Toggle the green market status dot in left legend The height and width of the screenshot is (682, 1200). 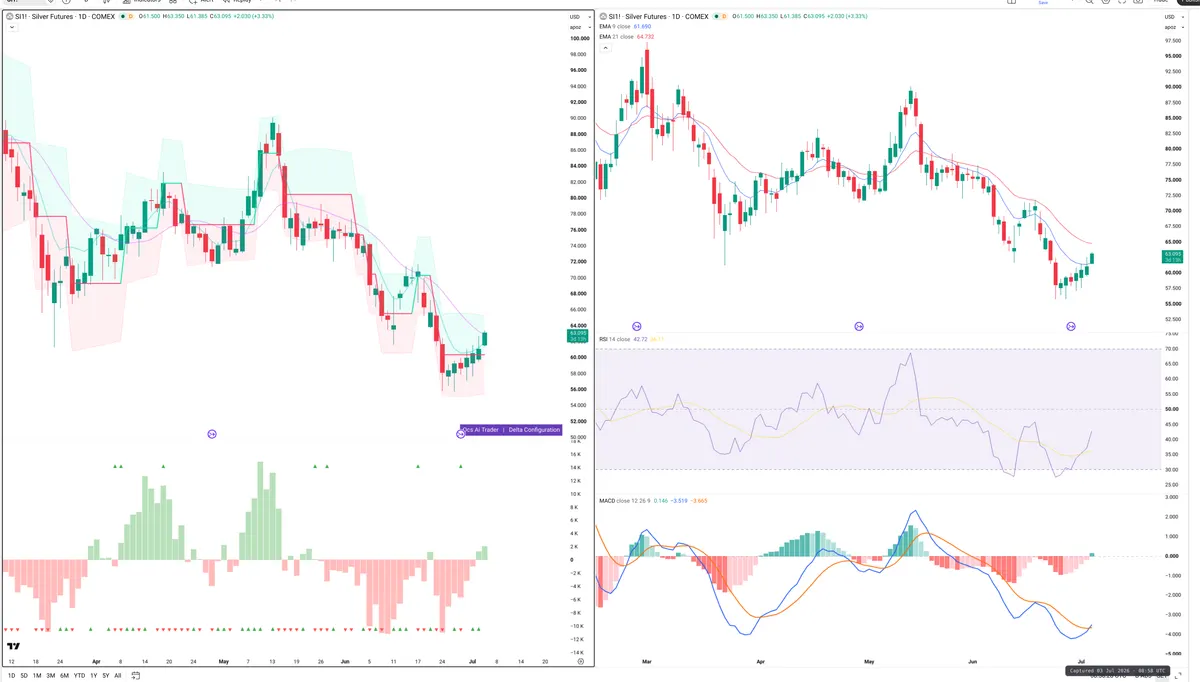click(123, 16)
